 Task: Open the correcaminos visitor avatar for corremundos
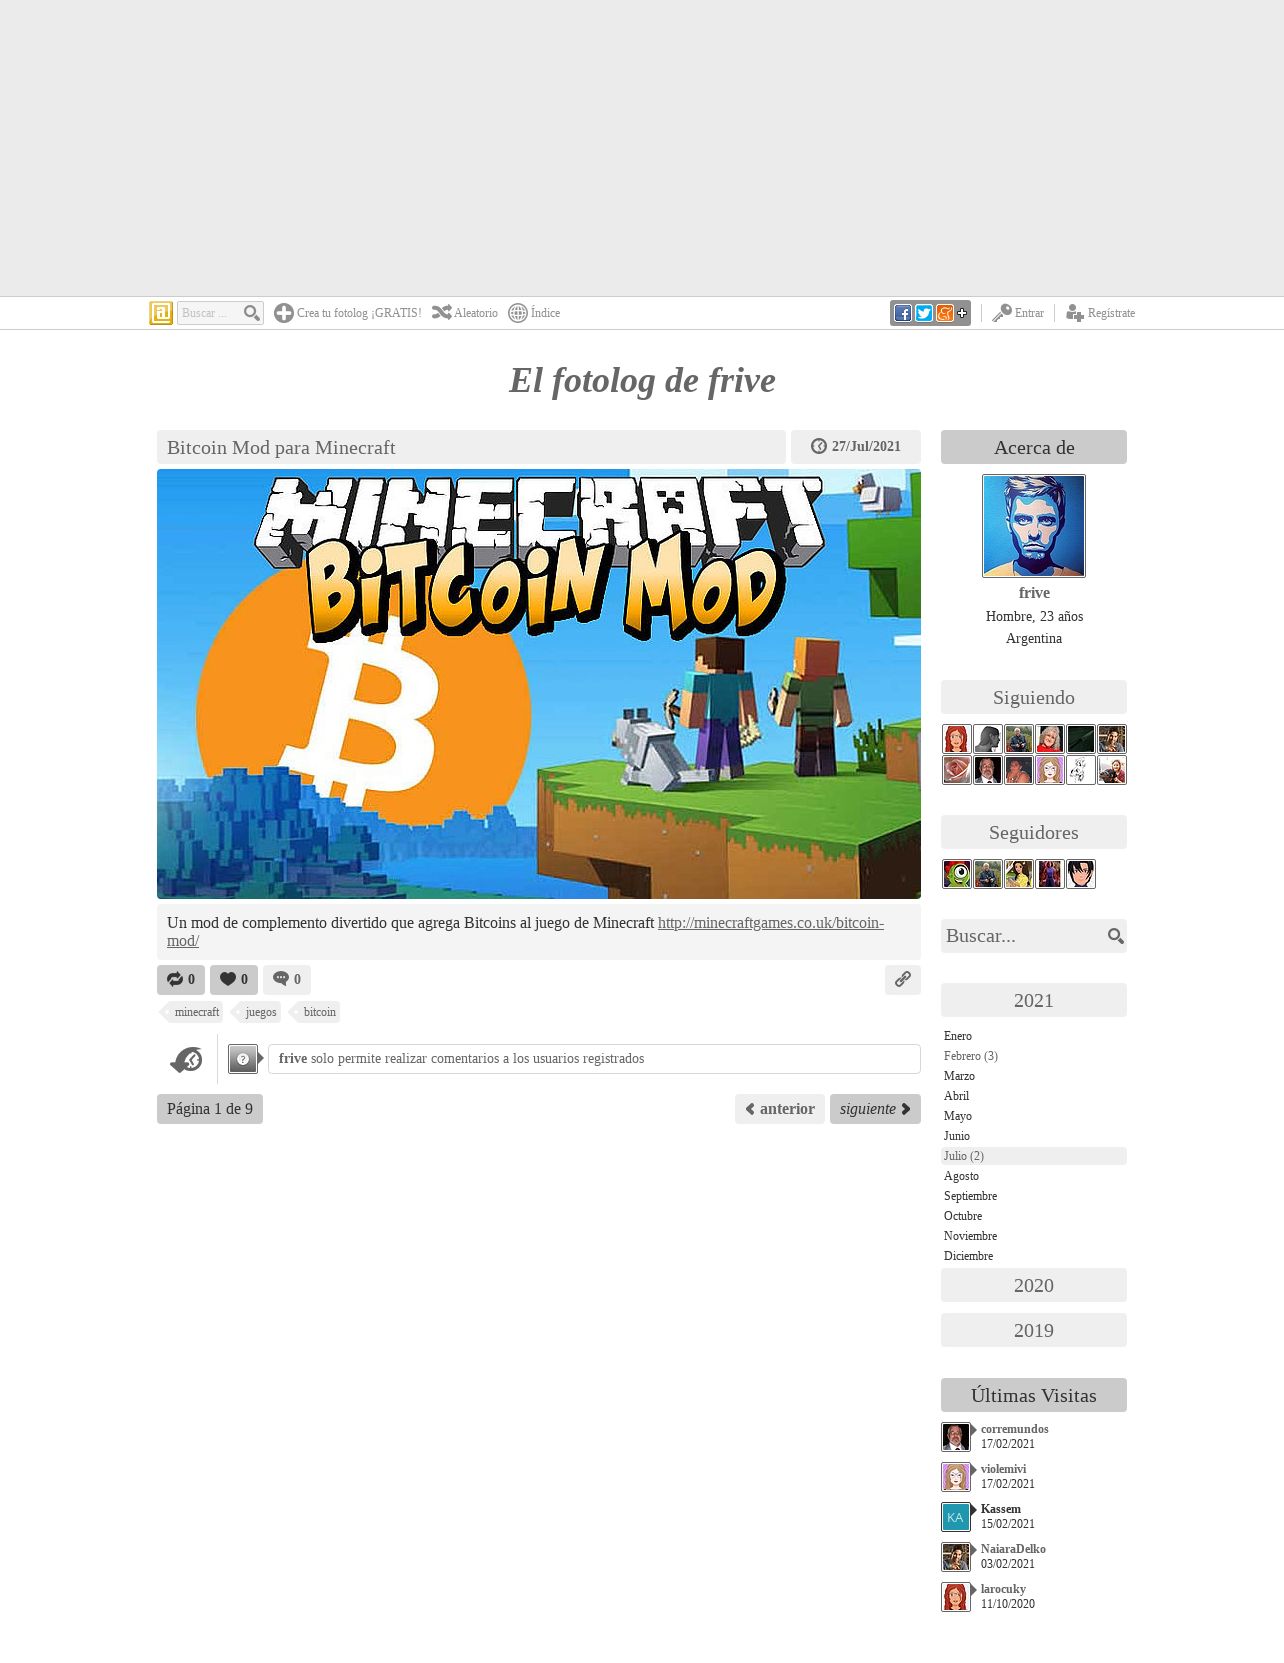click(x=956, y=1437)
